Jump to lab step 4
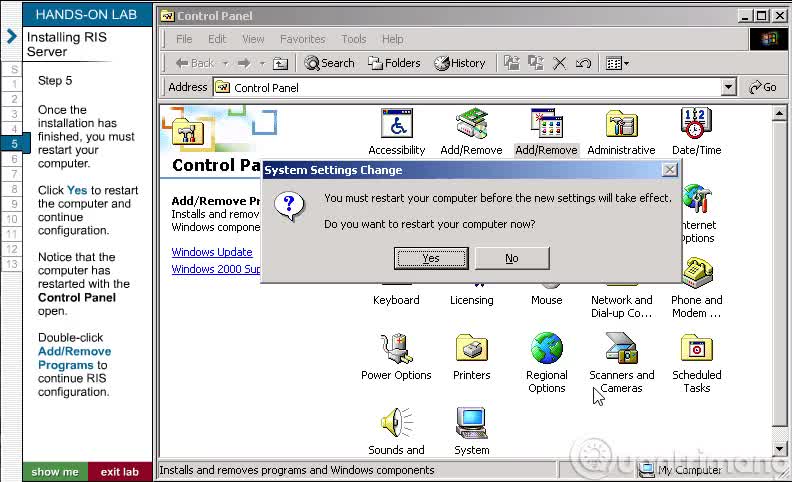The image size is (792, 482). pos(14,129)
